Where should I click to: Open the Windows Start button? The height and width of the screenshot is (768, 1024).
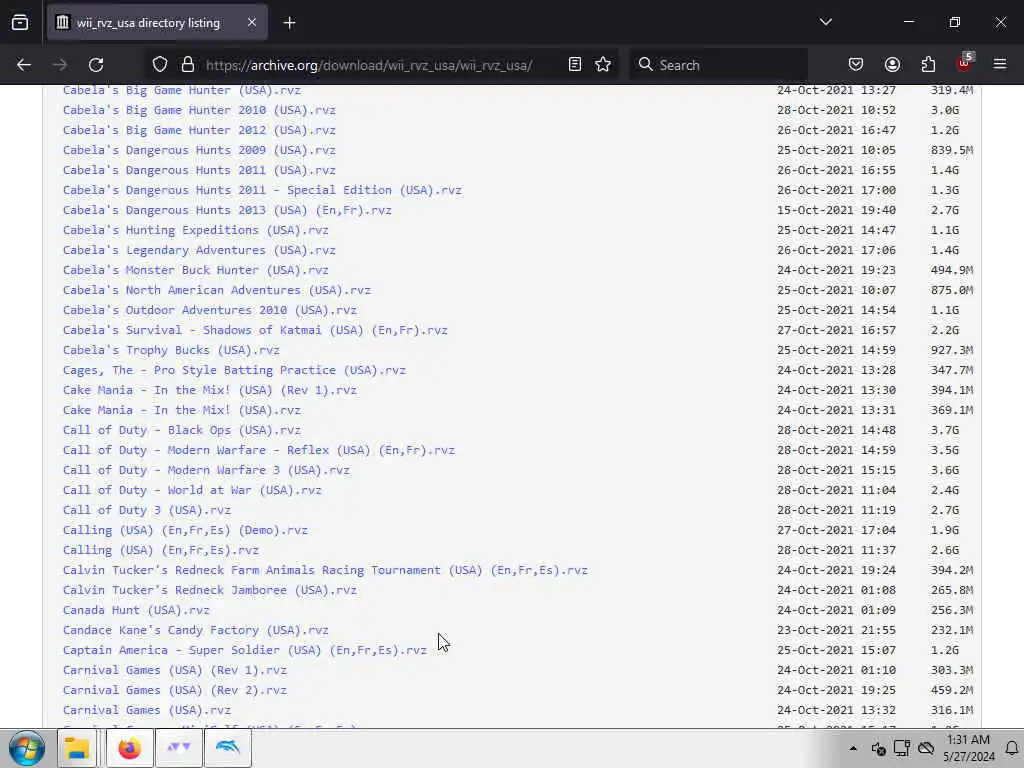(27, 748)
